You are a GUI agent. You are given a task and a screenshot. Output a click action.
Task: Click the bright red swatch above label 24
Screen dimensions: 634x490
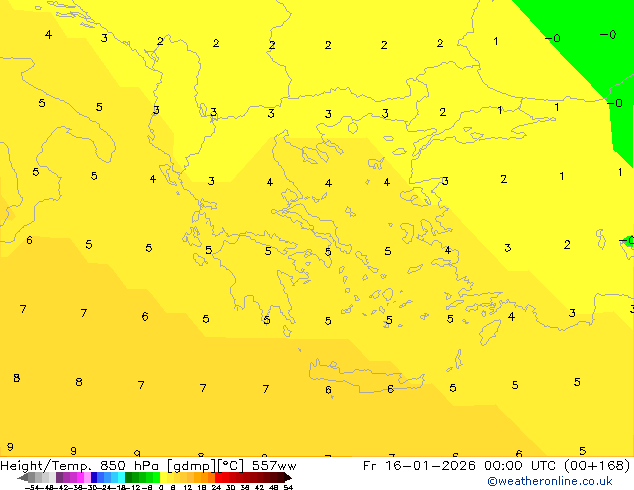[x=218, y=478]
